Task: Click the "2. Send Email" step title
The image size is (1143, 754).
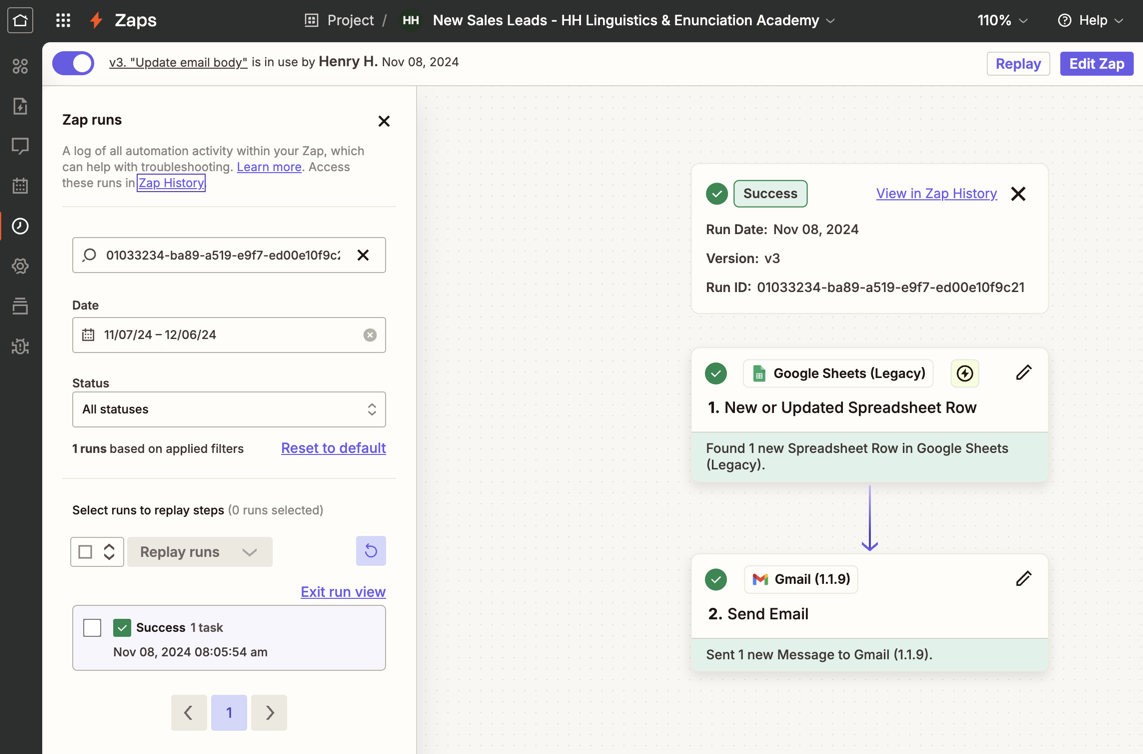Action: [x=758, y=614]
